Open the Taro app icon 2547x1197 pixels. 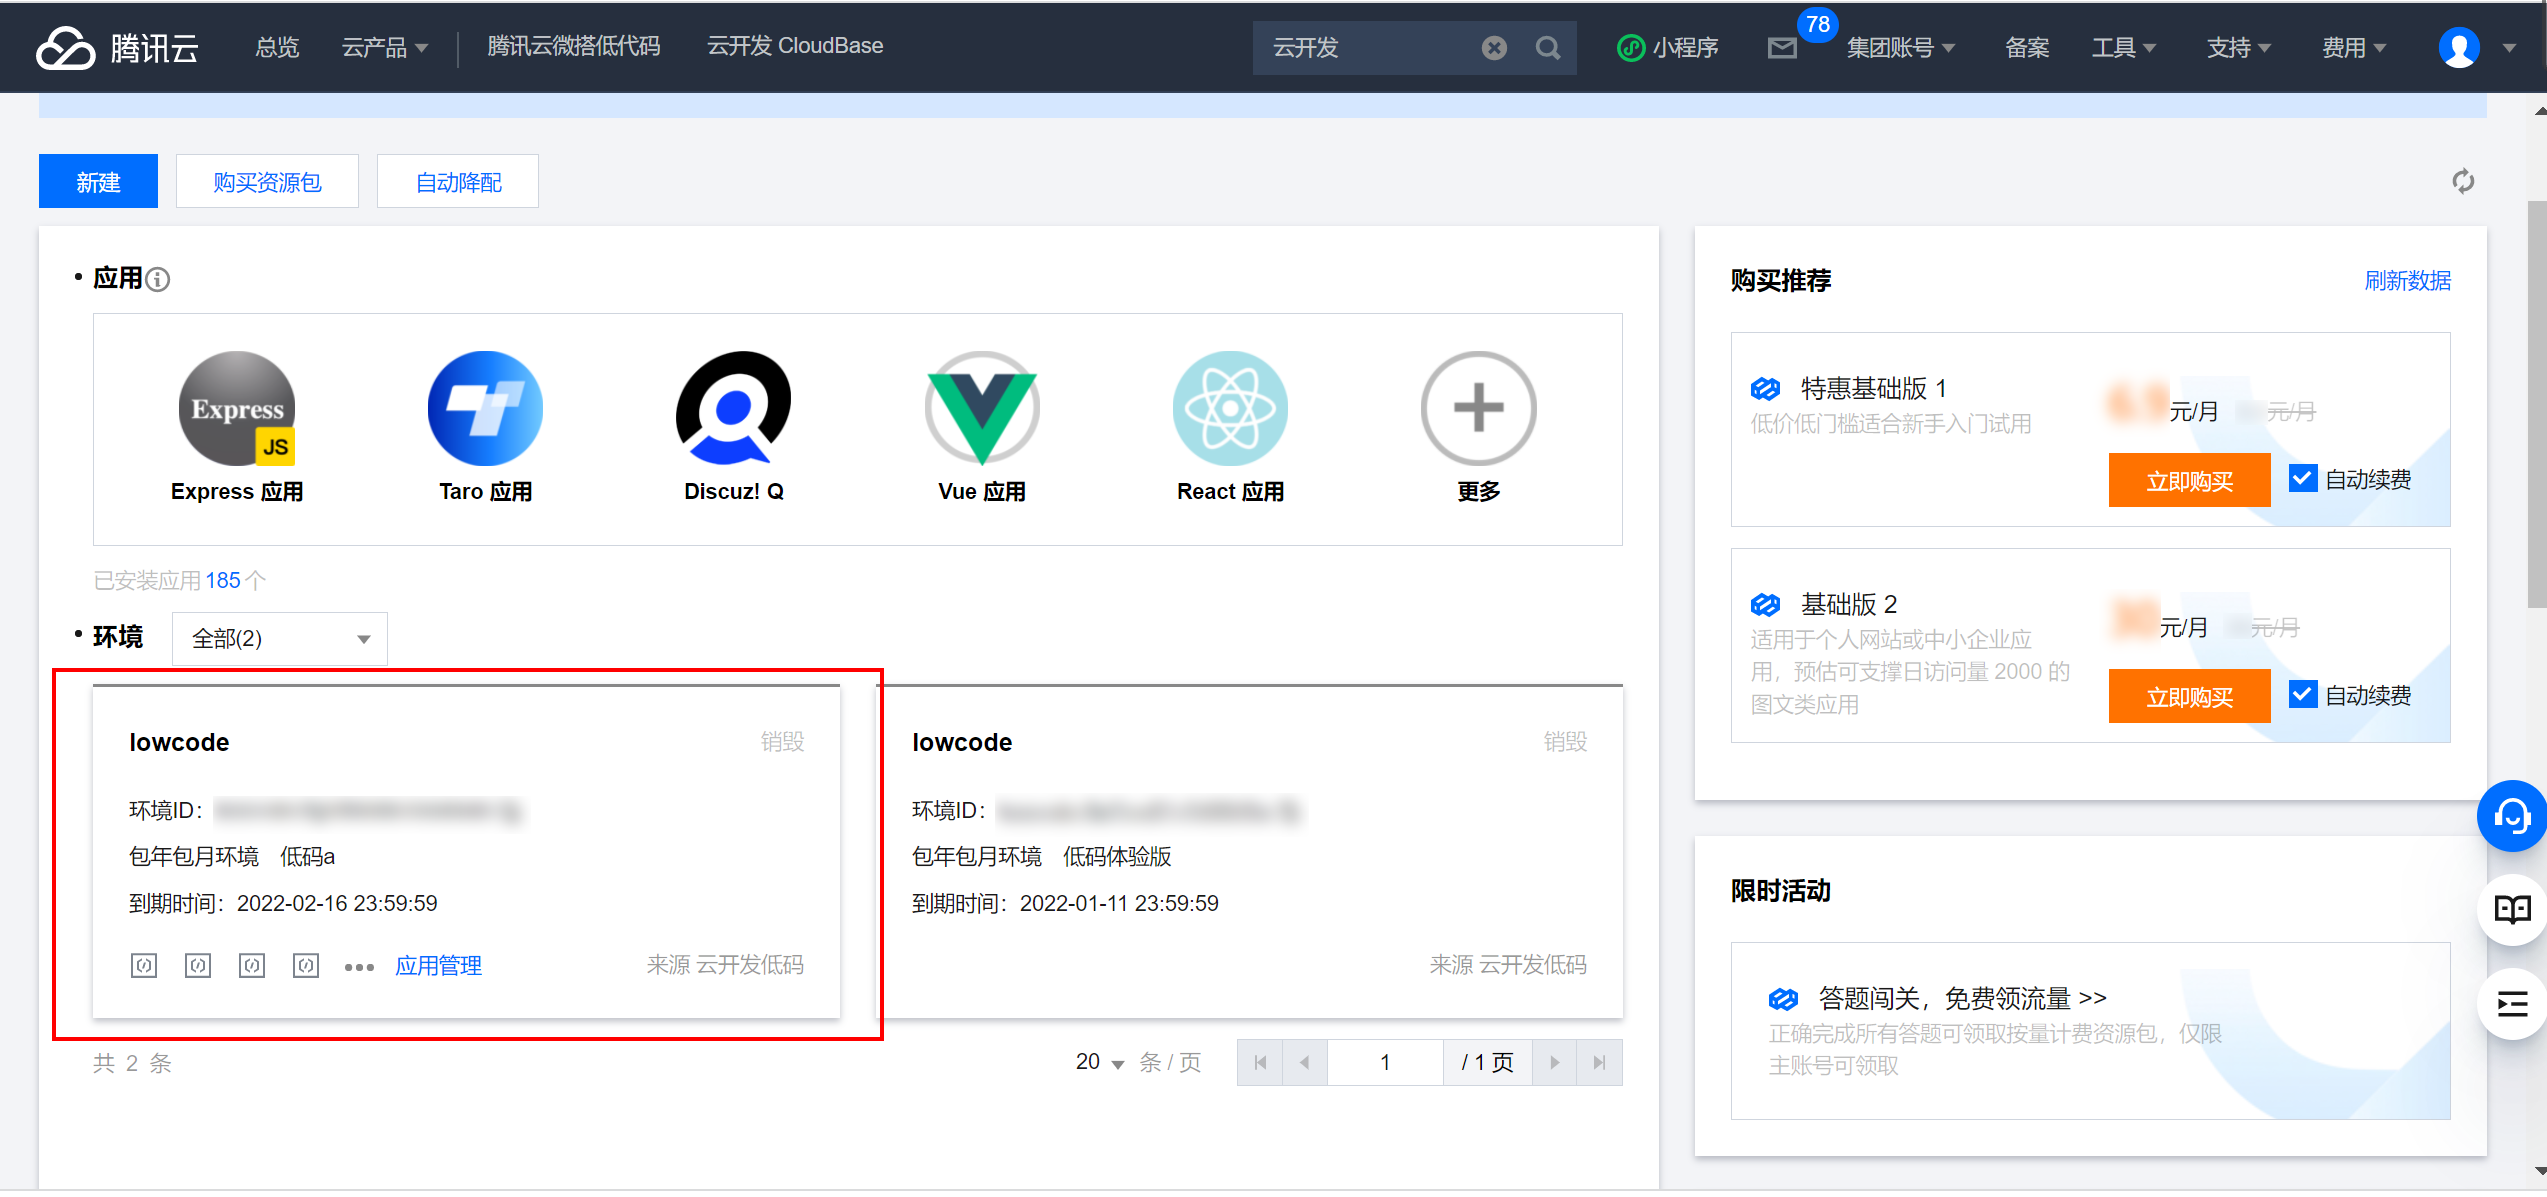pos(485,408)
